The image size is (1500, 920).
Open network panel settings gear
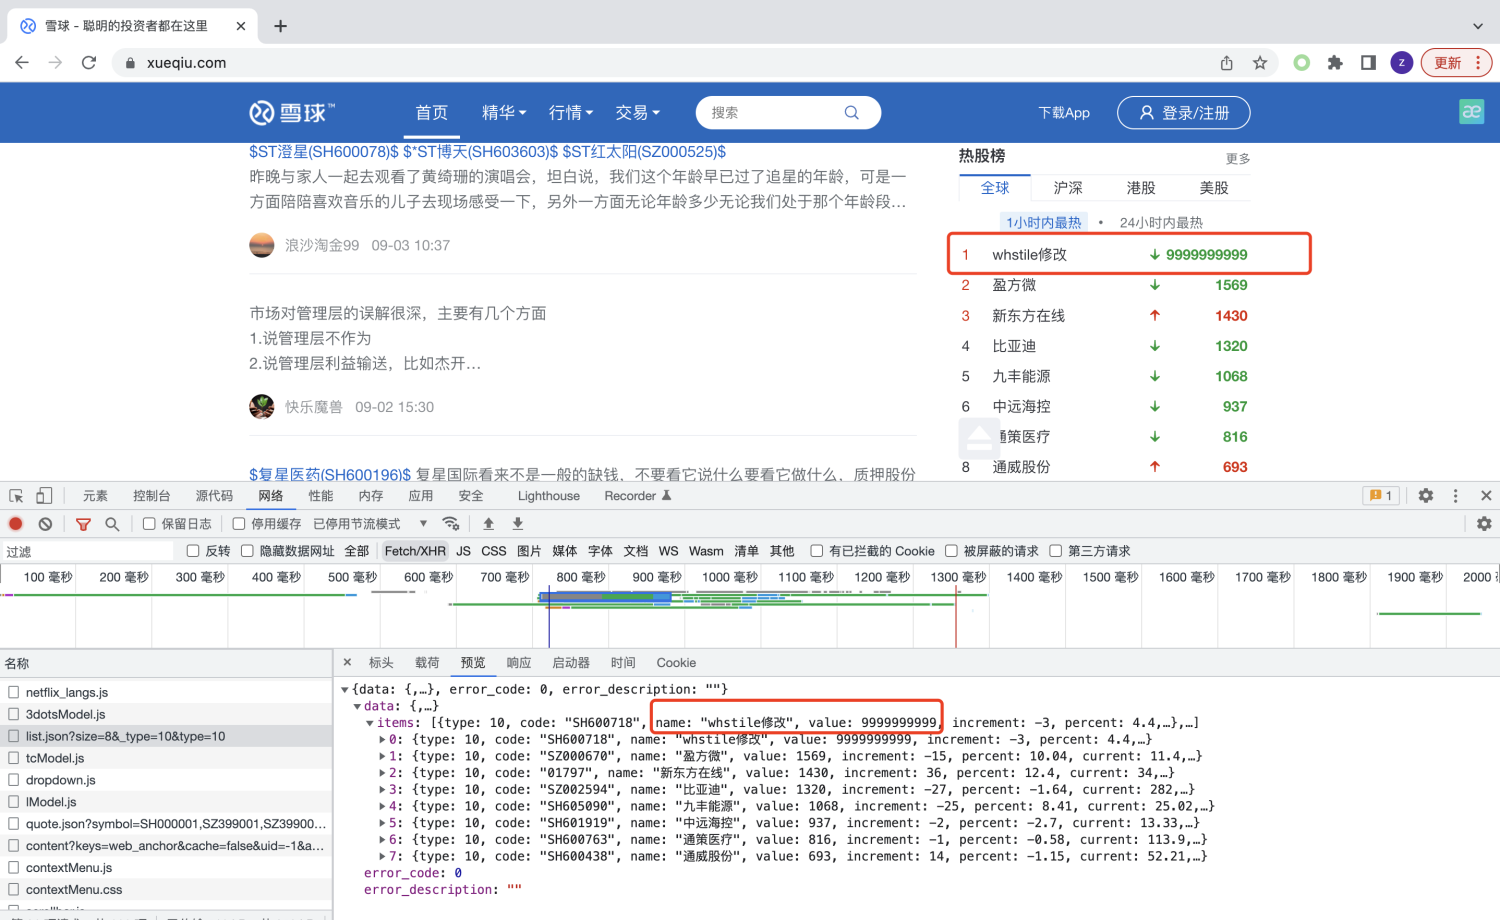(x=1484, y=524)
